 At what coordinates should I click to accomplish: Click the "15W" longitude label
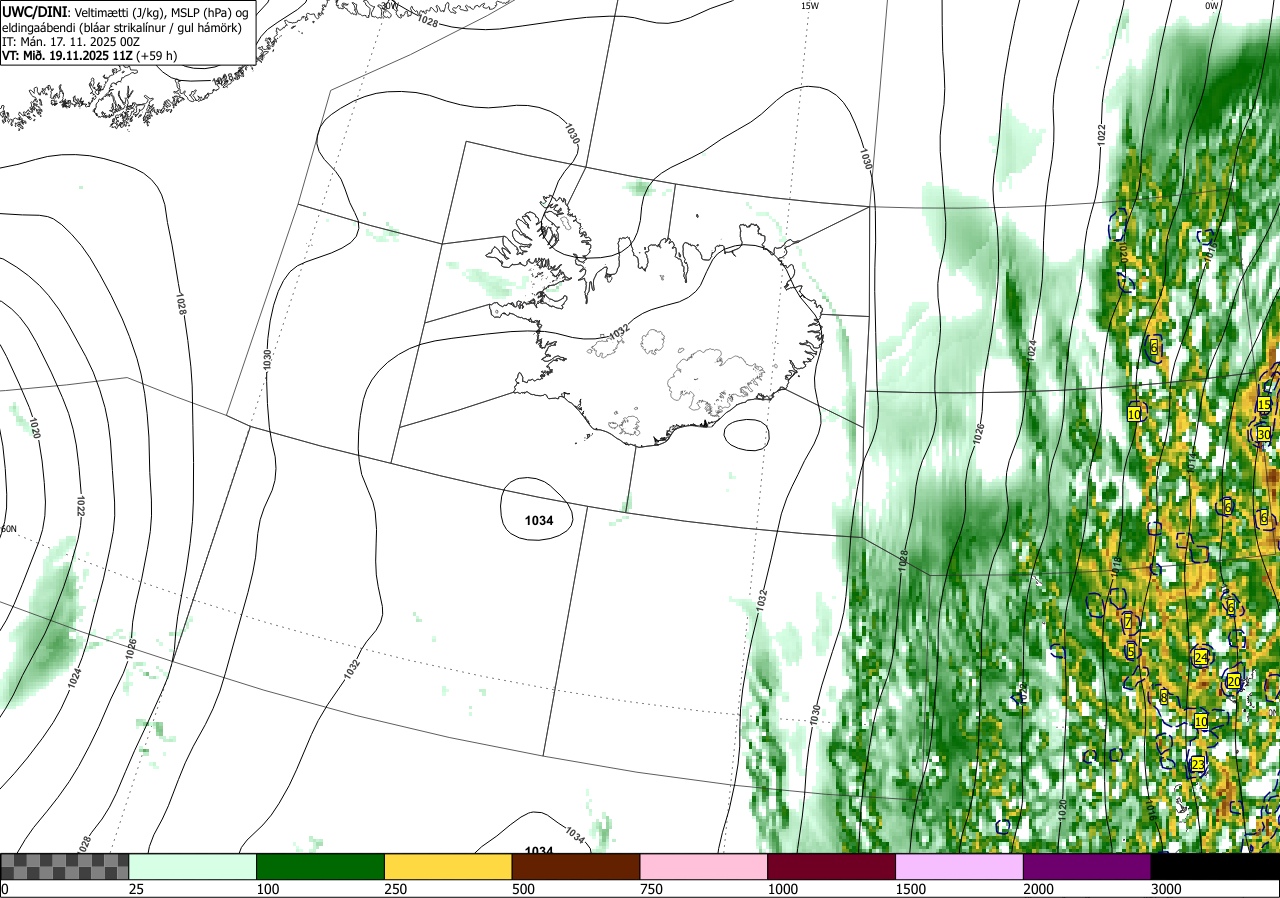[x=810, y=6]
